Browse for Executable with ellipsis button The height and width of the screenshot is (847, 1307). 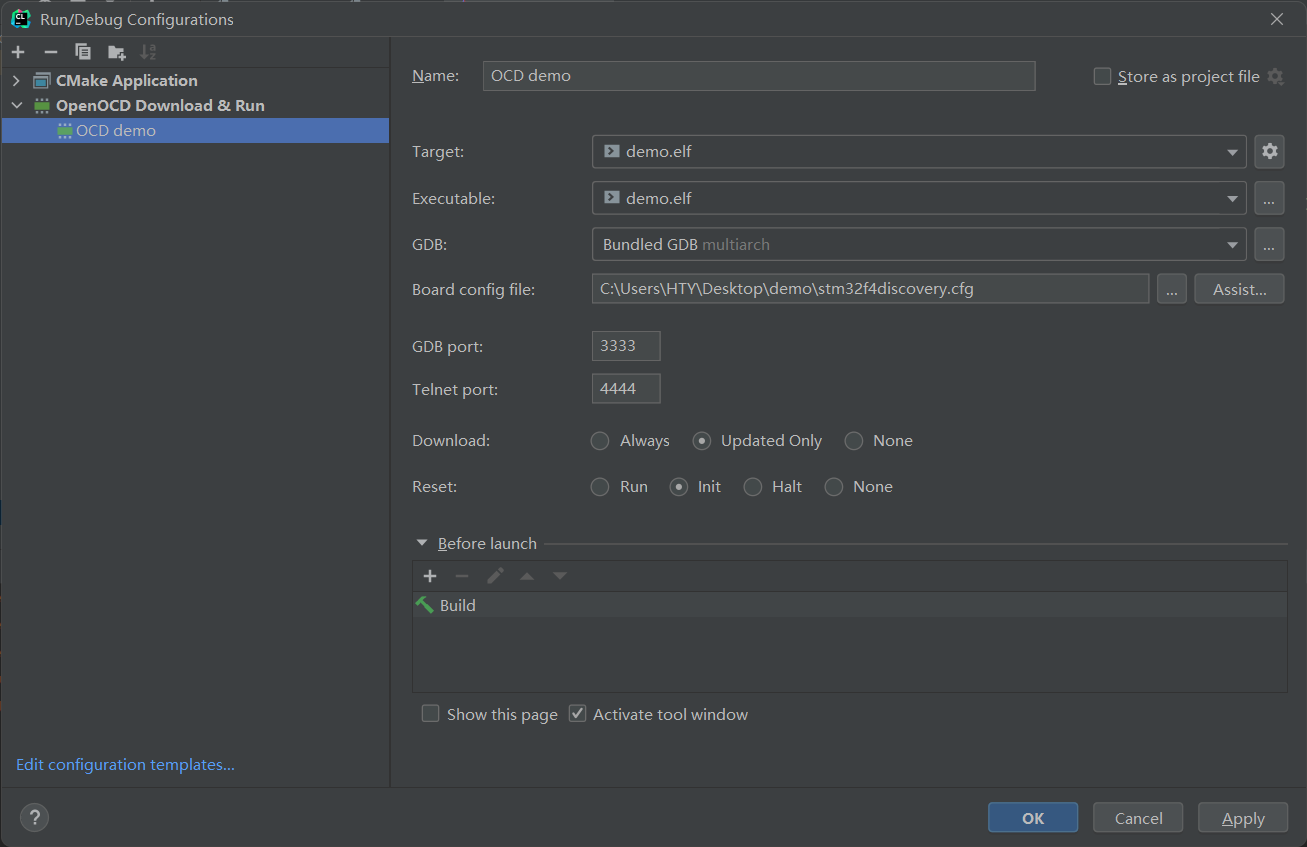(x=1269, y=198)
